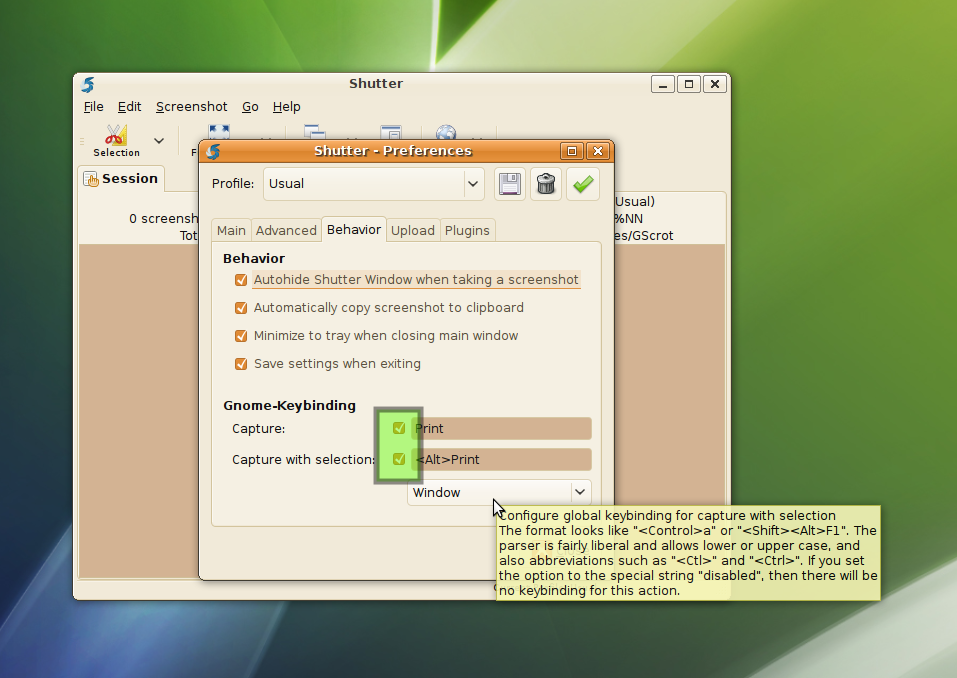
Task: Delete profile using the trash can icon
Action: [x=545, y=184]
